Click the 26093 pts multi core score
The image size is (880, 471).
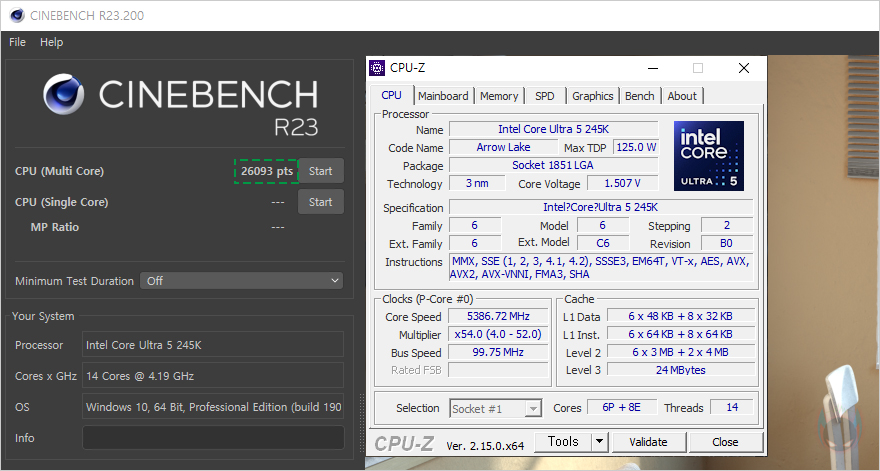[x=267, y=171]
